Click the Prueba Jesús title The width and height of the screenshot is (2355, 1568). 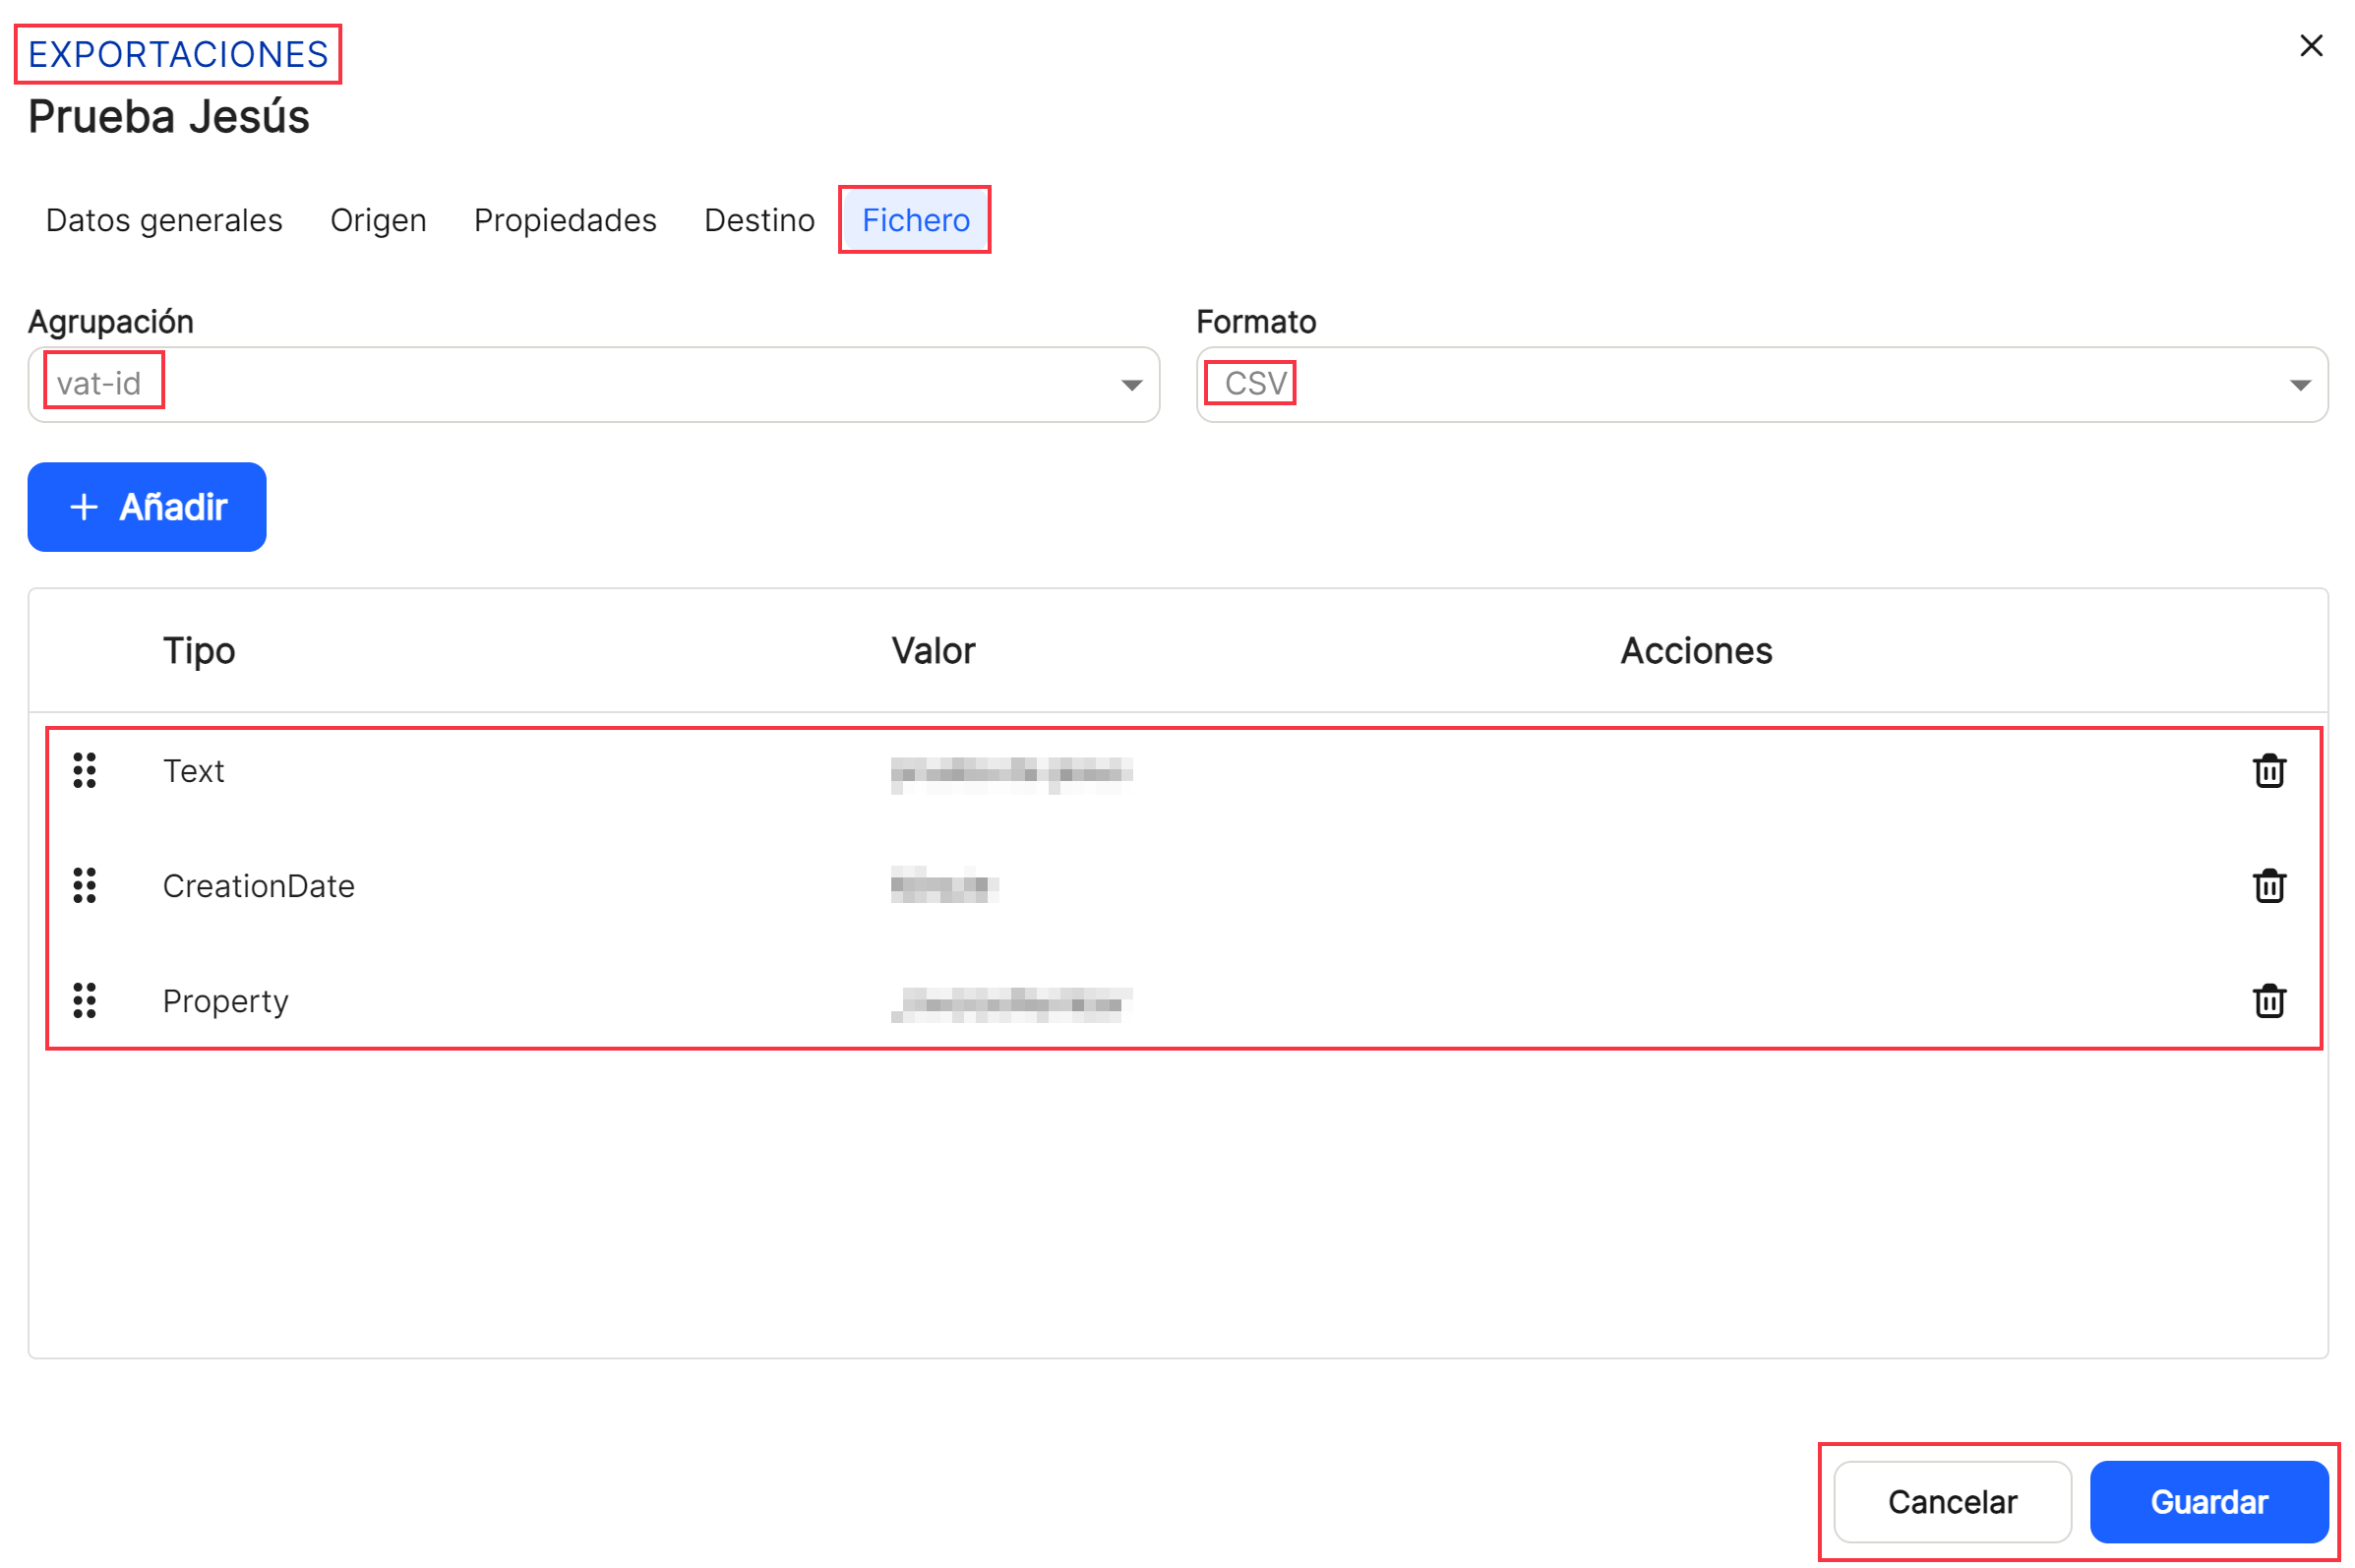169,117
